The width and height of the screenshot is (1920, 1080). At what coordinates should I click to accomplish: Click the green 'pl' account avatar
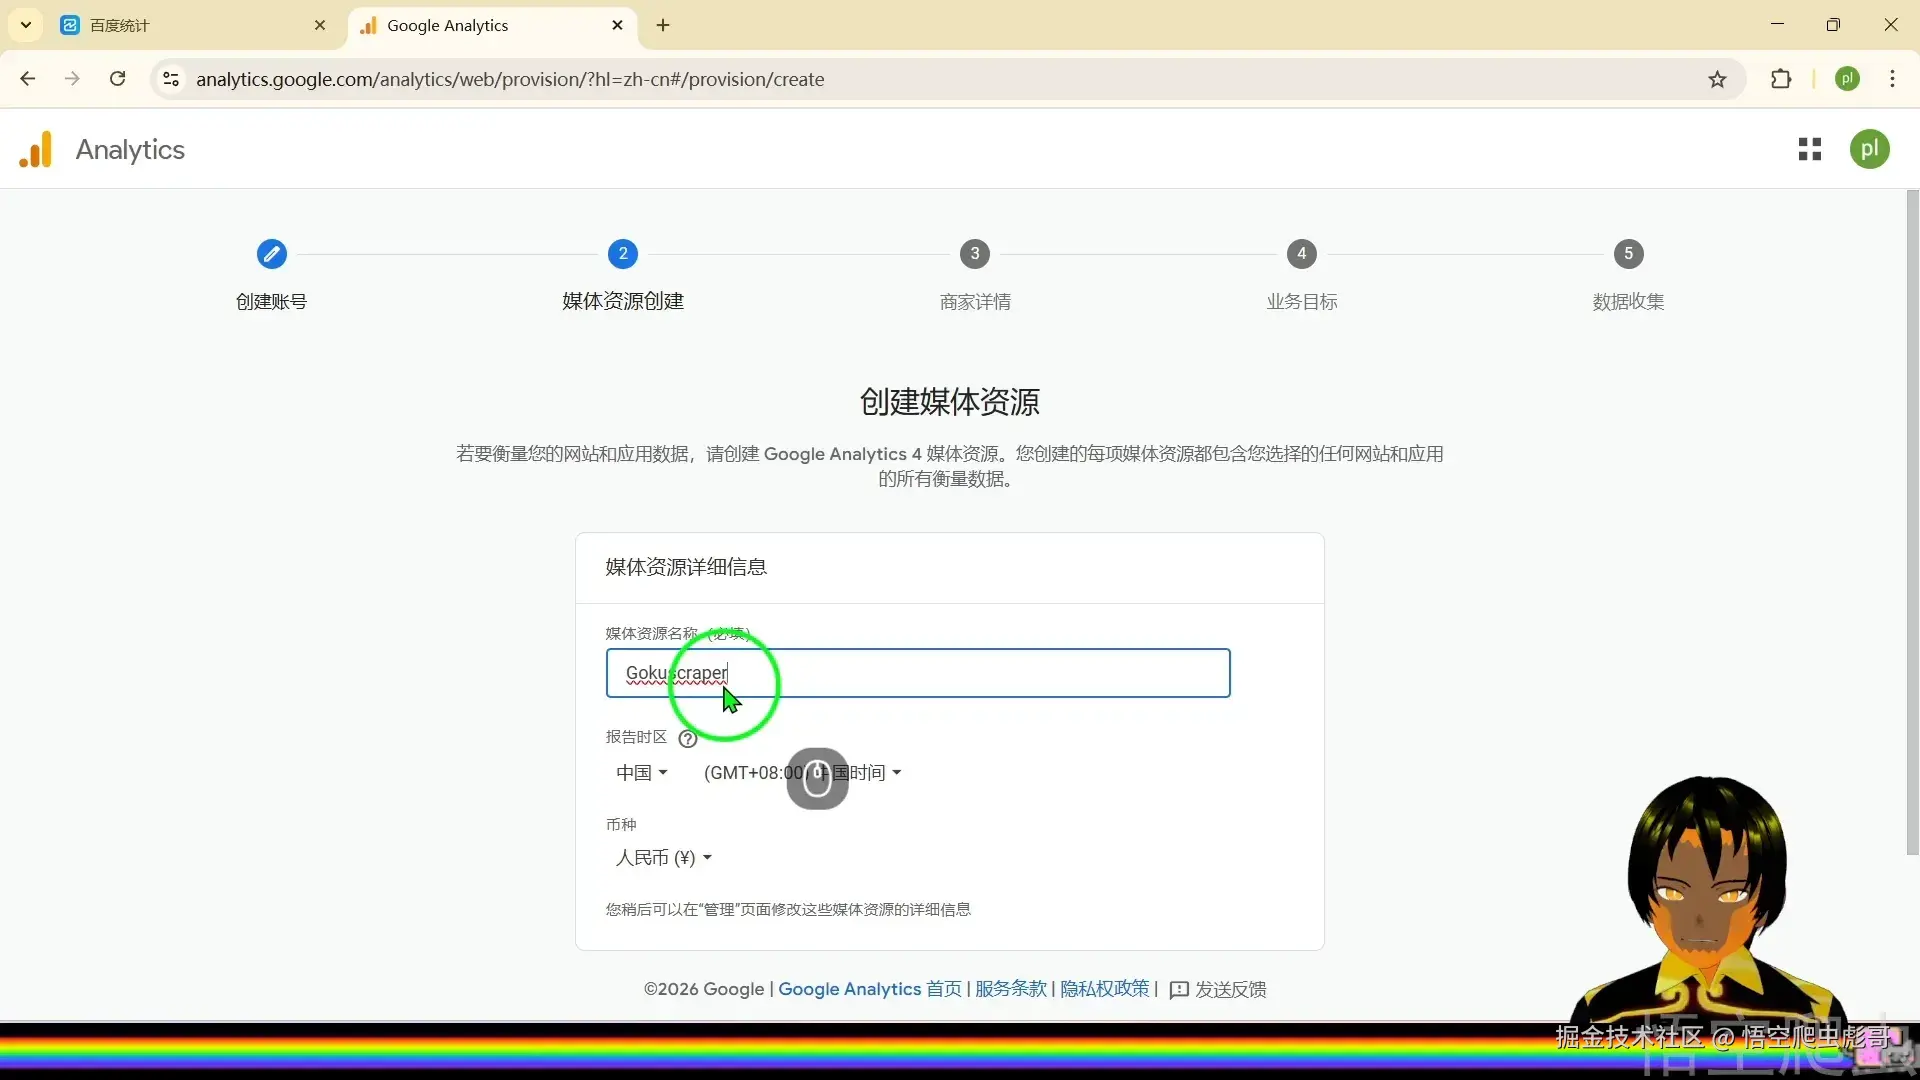[x=1868, y=150]
